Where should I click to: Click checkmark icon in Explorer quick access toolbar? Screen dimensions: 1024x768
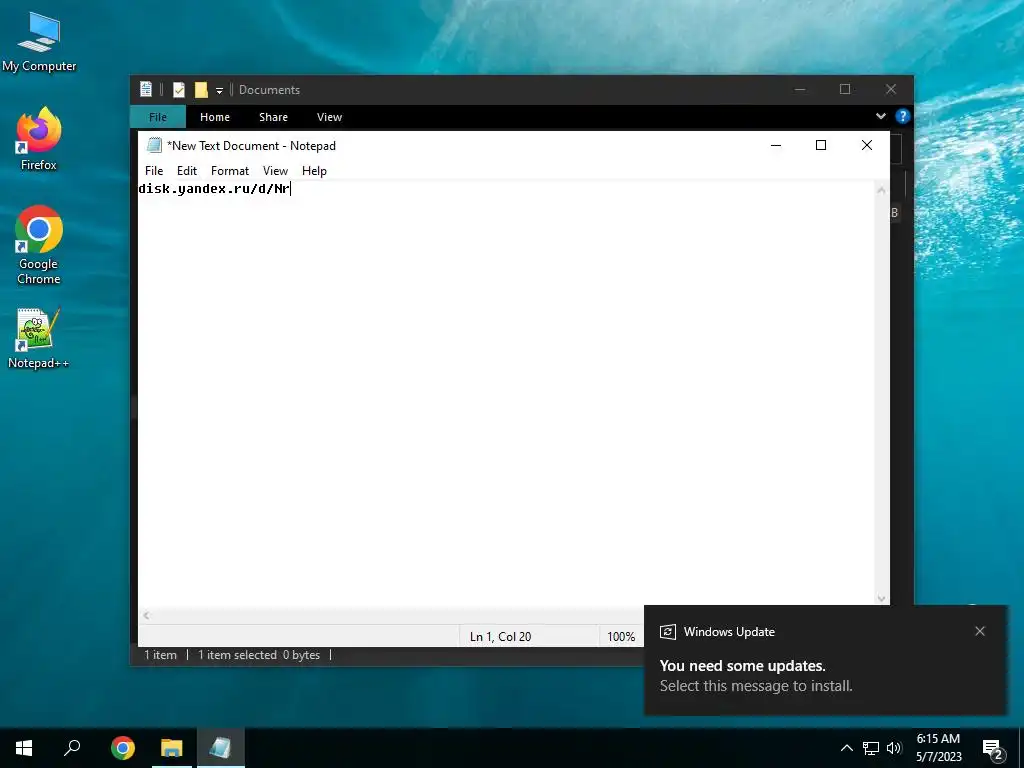179,89
